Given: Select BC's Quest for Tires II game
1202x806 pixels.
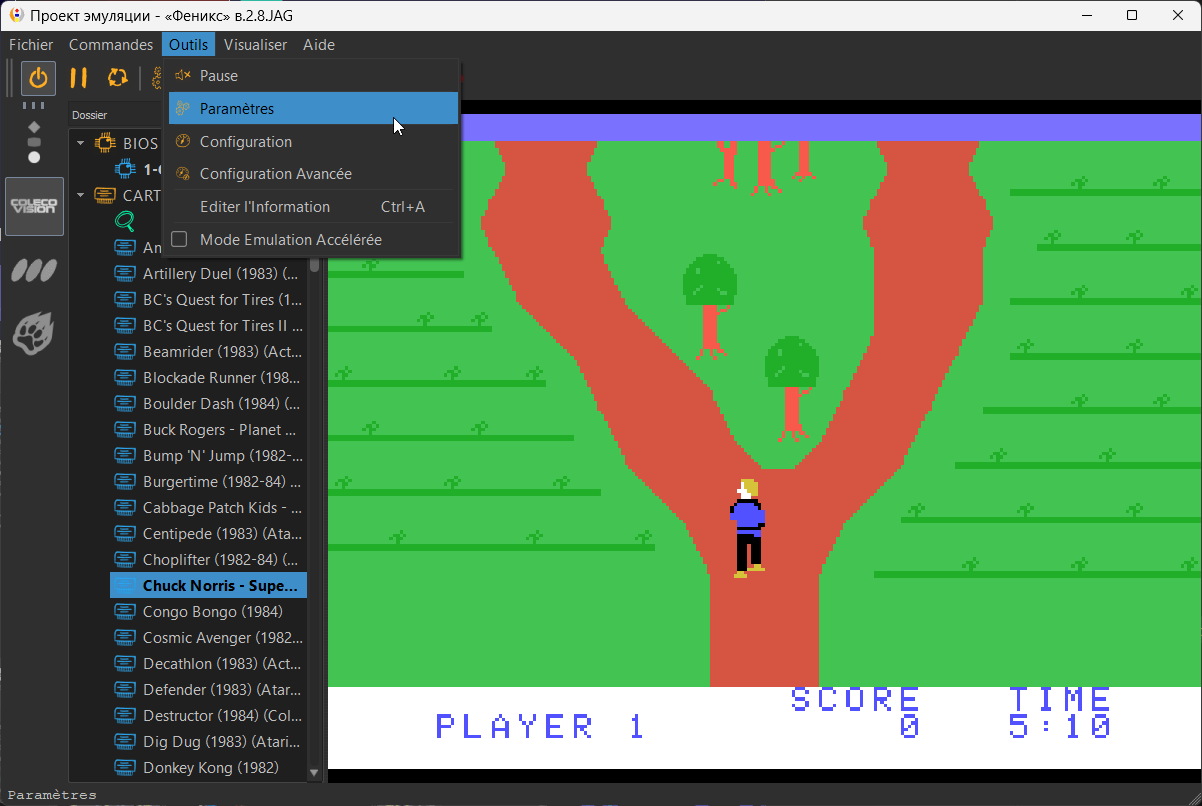Looking at the screenshot, I should [222, 325].
